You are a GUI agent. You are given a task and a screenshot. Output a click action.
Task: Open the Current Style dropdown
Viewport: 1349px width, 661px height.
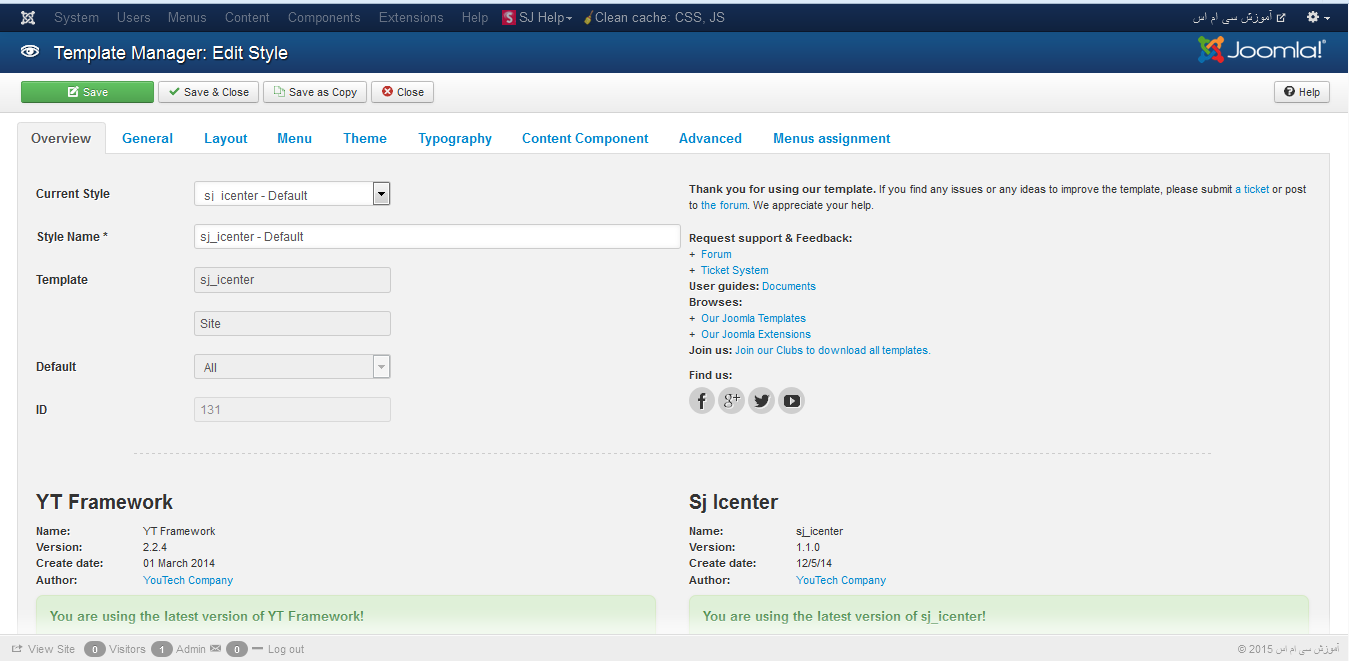292,194
